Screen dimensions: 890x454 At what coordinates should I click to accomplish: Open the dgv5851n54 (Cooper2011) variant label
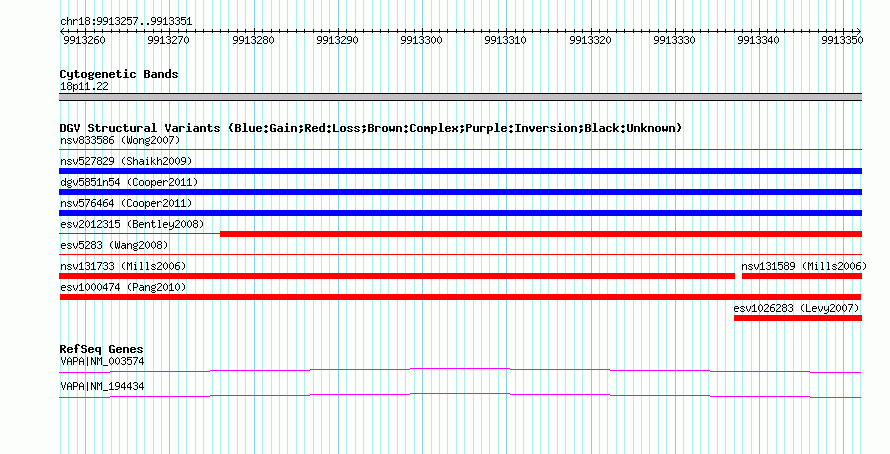tap(129, 182)
